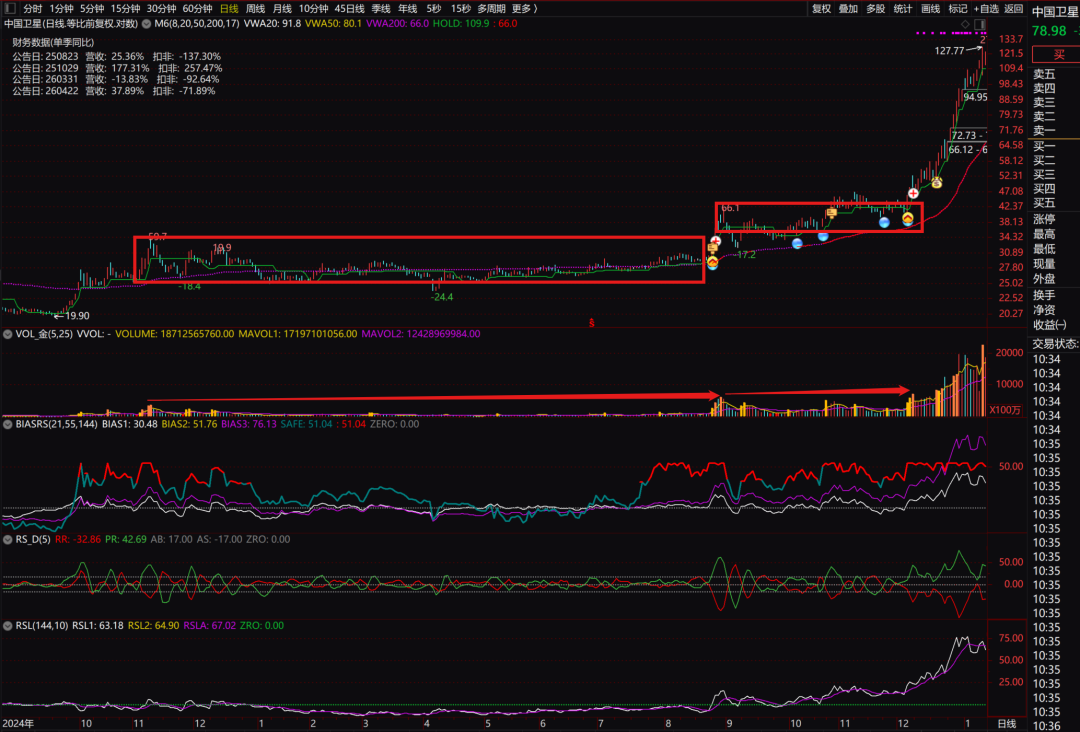This screenshot has width=1080, height=732.
Task: Click the 返回 back button
Action: coord(1014,9)
